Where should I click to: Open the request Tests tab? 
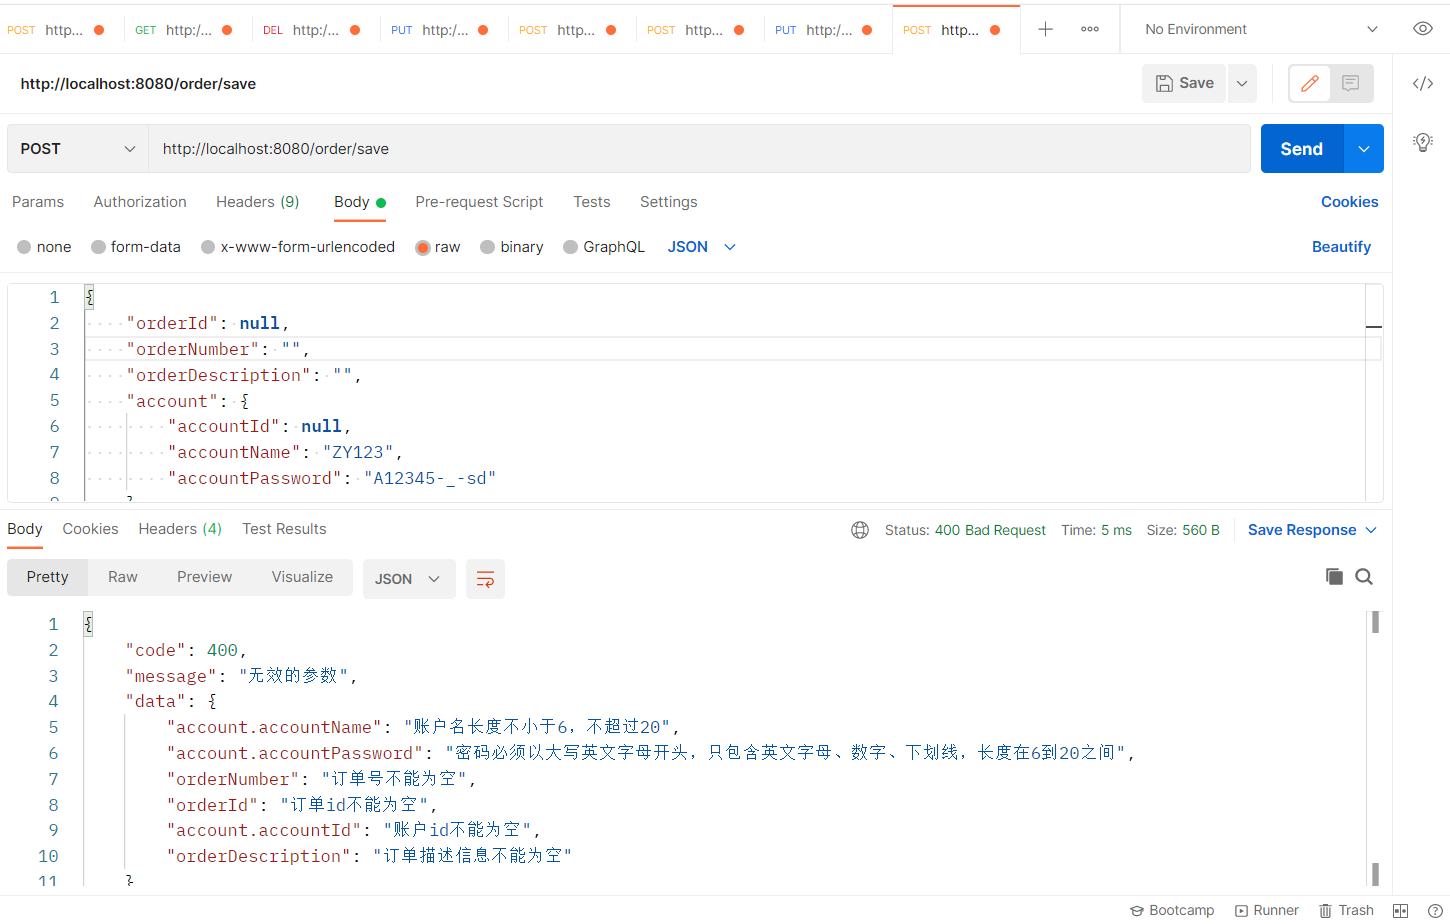pos(592,202)
